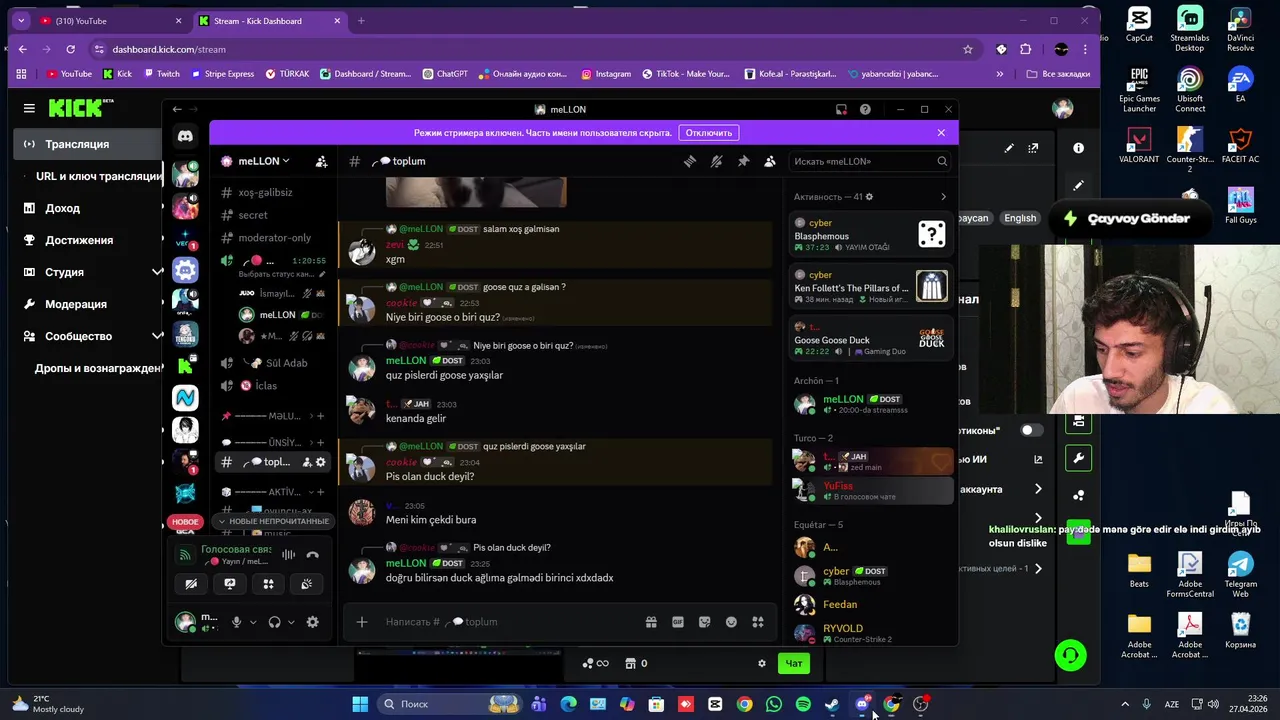Toggle camera in voice panel
This screenshot has height=720, width=1280.
[x=191, y=584]
